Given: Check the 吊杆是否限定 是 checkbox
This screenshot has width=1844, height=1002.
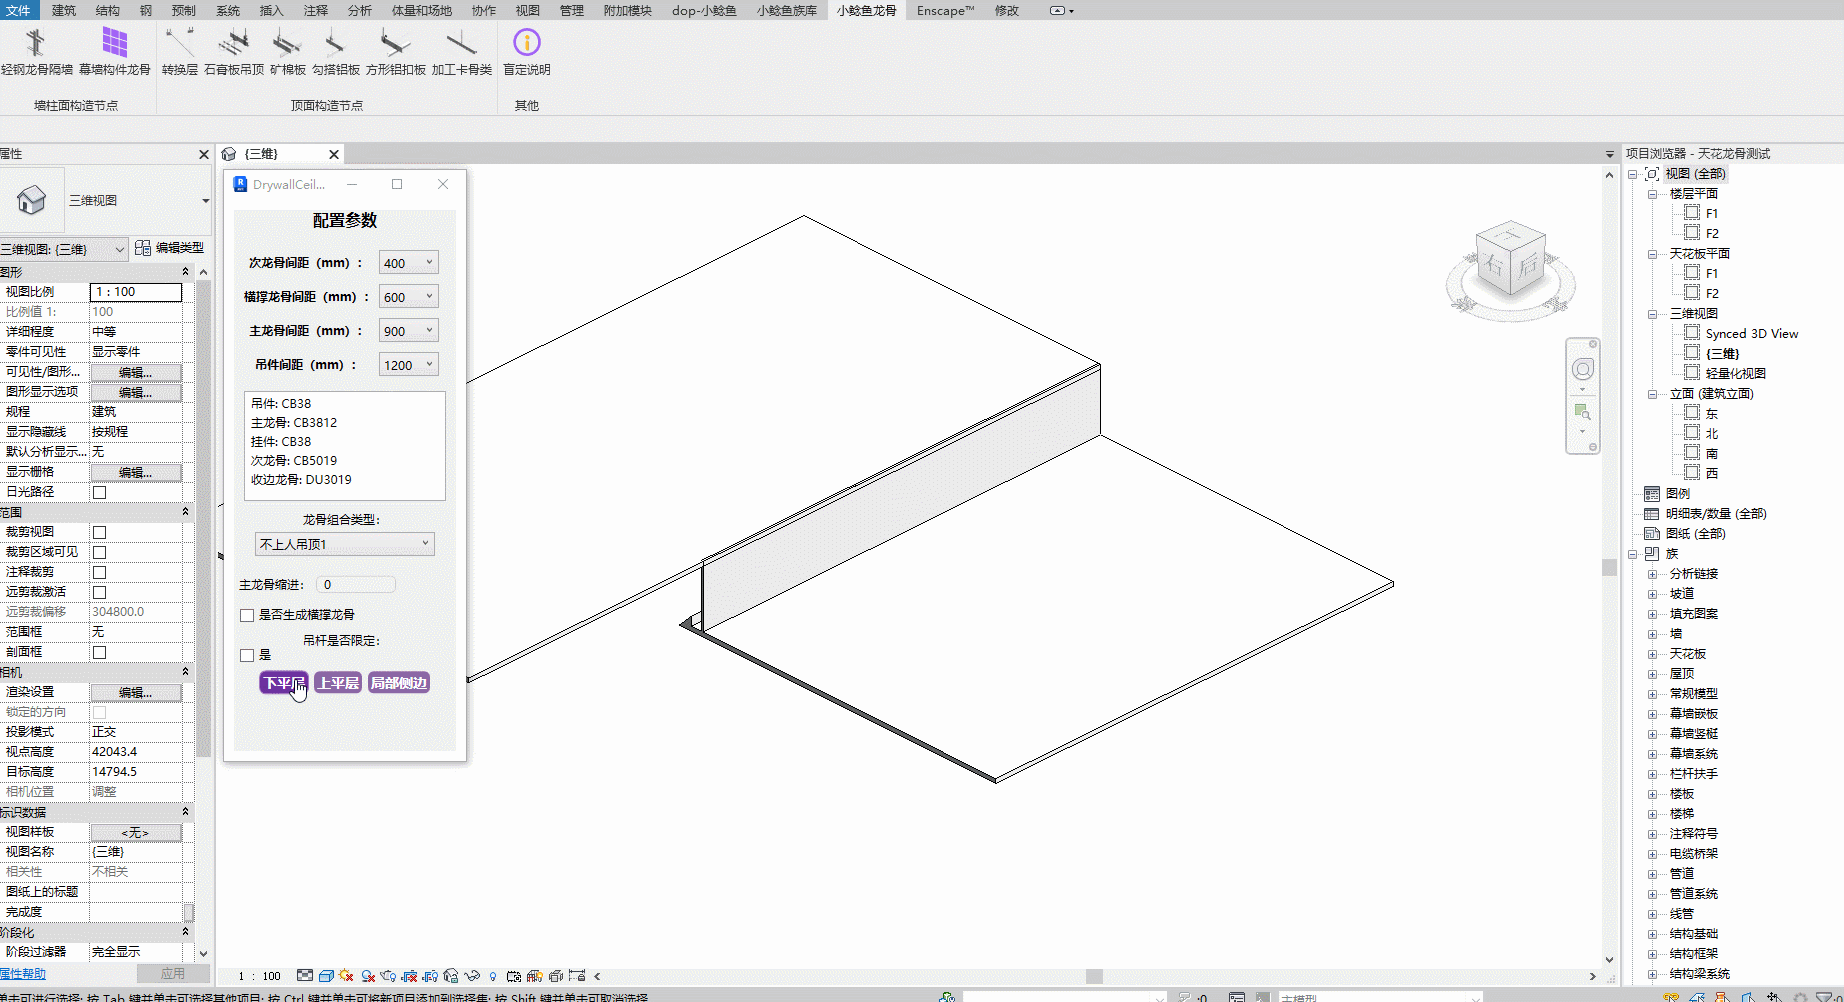Looking at the screenshot, I should click(x=247, y=655).
